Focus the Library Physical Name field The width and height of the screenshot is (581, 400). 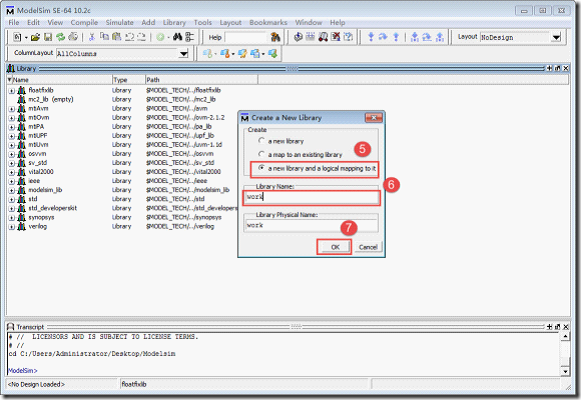pyautogui.click(x=311, y=225)
